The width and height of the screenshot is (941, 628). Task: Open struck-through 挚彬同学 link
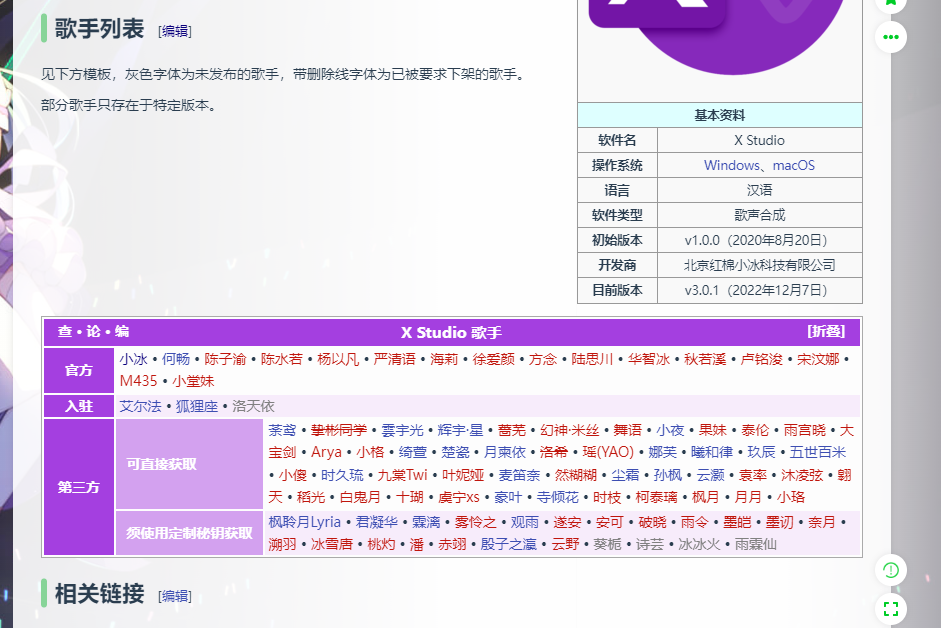(338, 430)
